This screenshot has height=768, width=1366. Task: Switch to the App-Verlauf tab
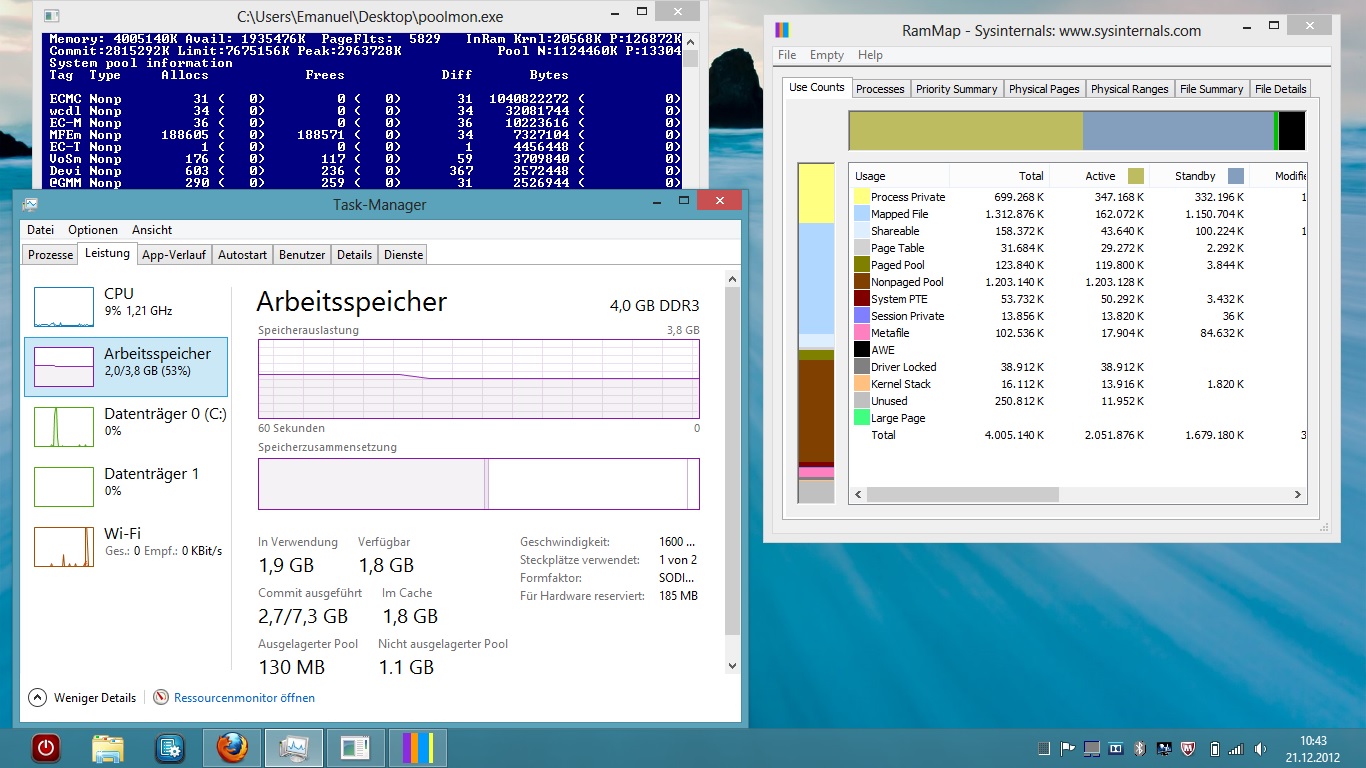[x=174, y=255]
